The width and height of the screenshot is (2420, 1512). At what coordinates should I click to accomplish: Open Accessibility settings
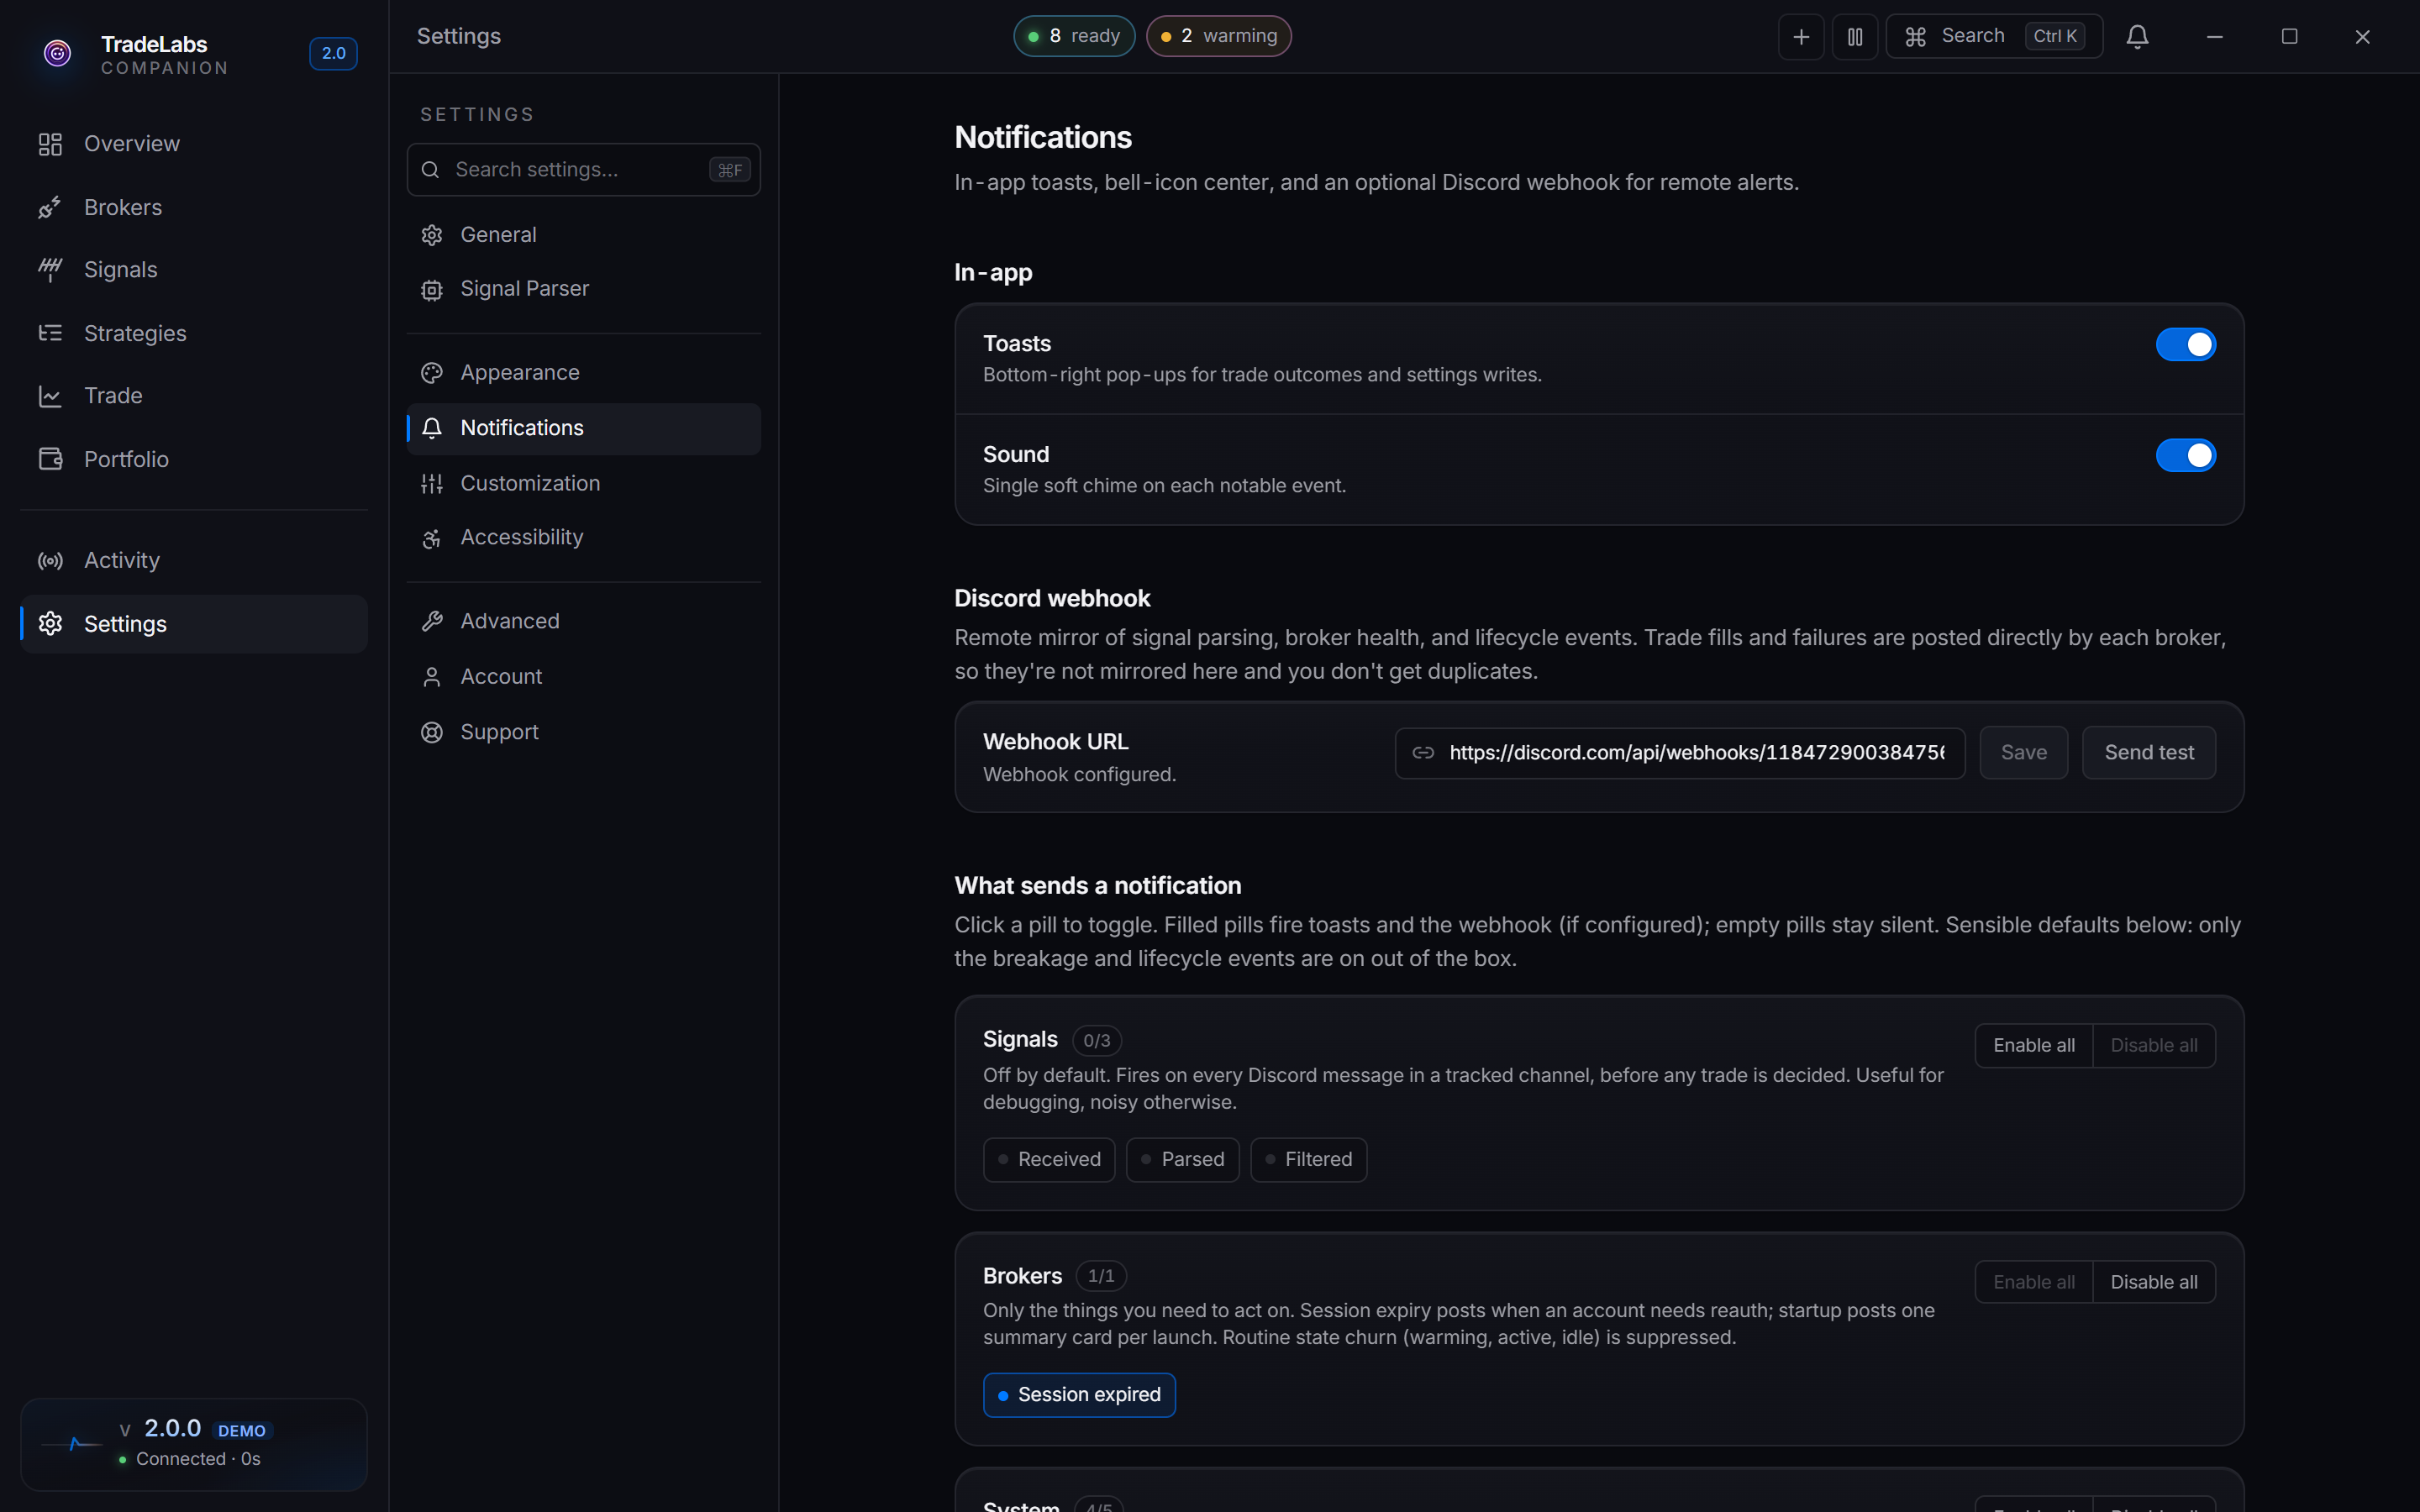tap(583, 538)
